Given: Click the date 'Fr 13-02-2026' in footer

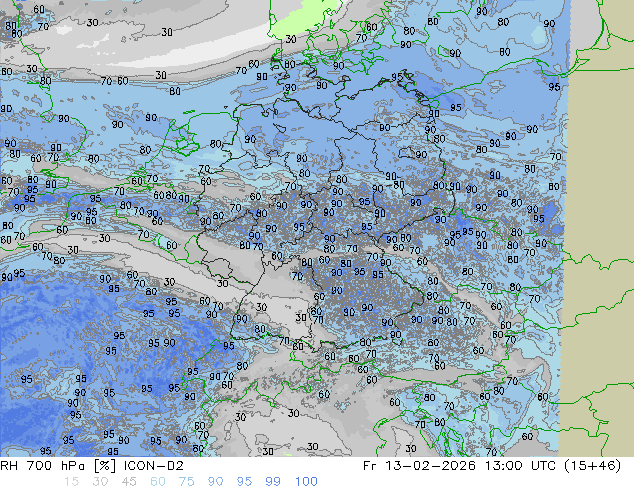Looking at the screenshot, I should coord(419,465).
